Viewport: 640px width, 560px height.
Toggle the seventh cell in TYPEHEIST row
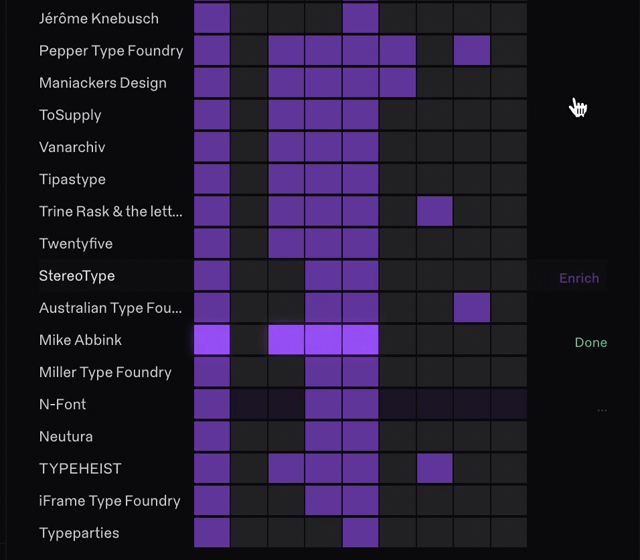click(435, 468)
